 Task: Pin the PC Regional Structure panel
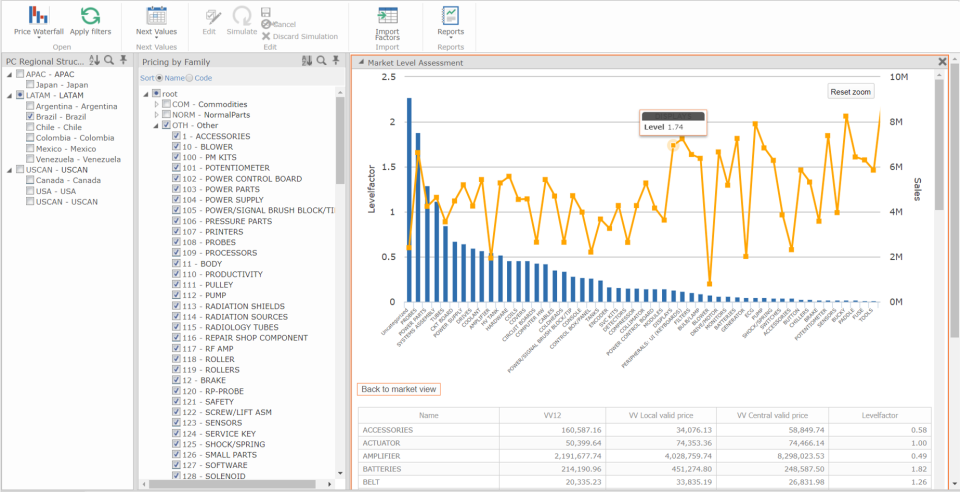pos(124,60)
